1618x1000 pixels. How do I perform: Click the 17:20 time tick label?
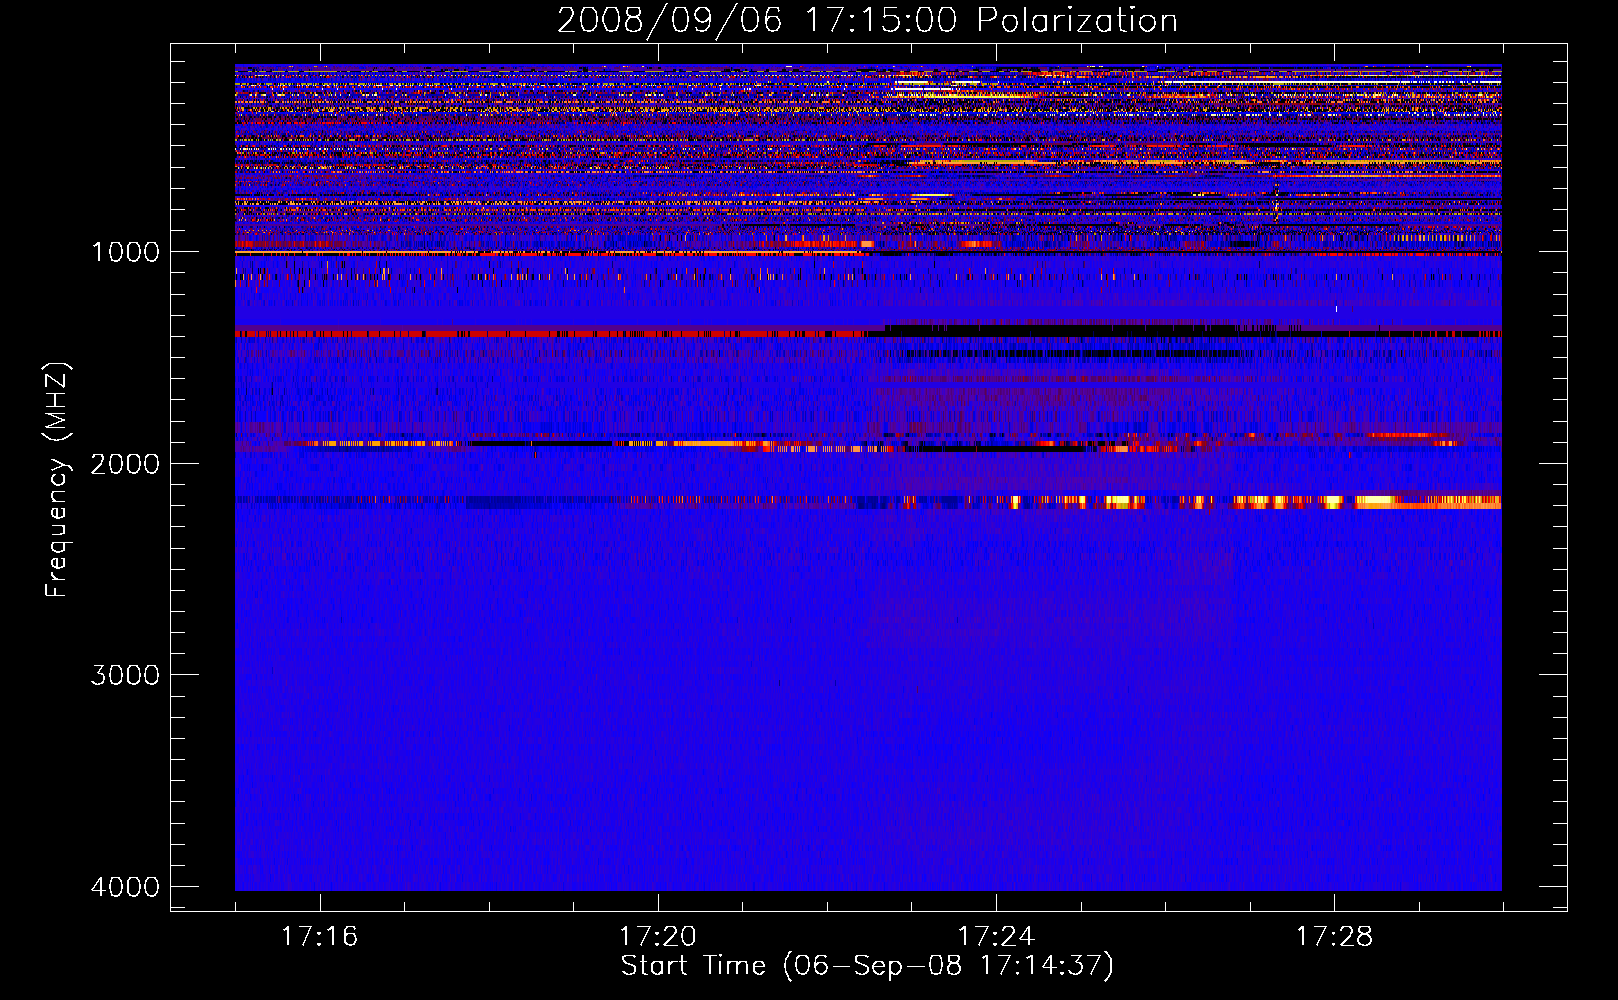tap(657, 937)
